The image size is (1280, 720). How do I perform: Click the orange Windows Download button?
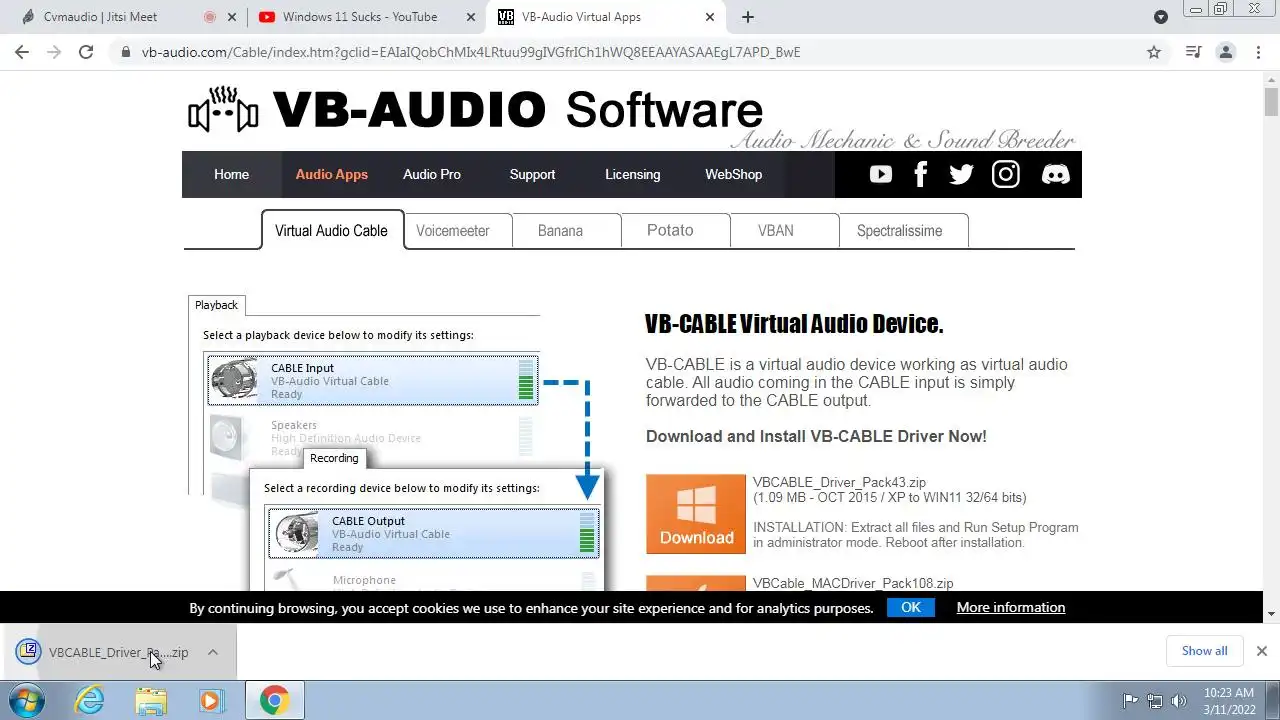pyautogui.click(x=696, y=514)
